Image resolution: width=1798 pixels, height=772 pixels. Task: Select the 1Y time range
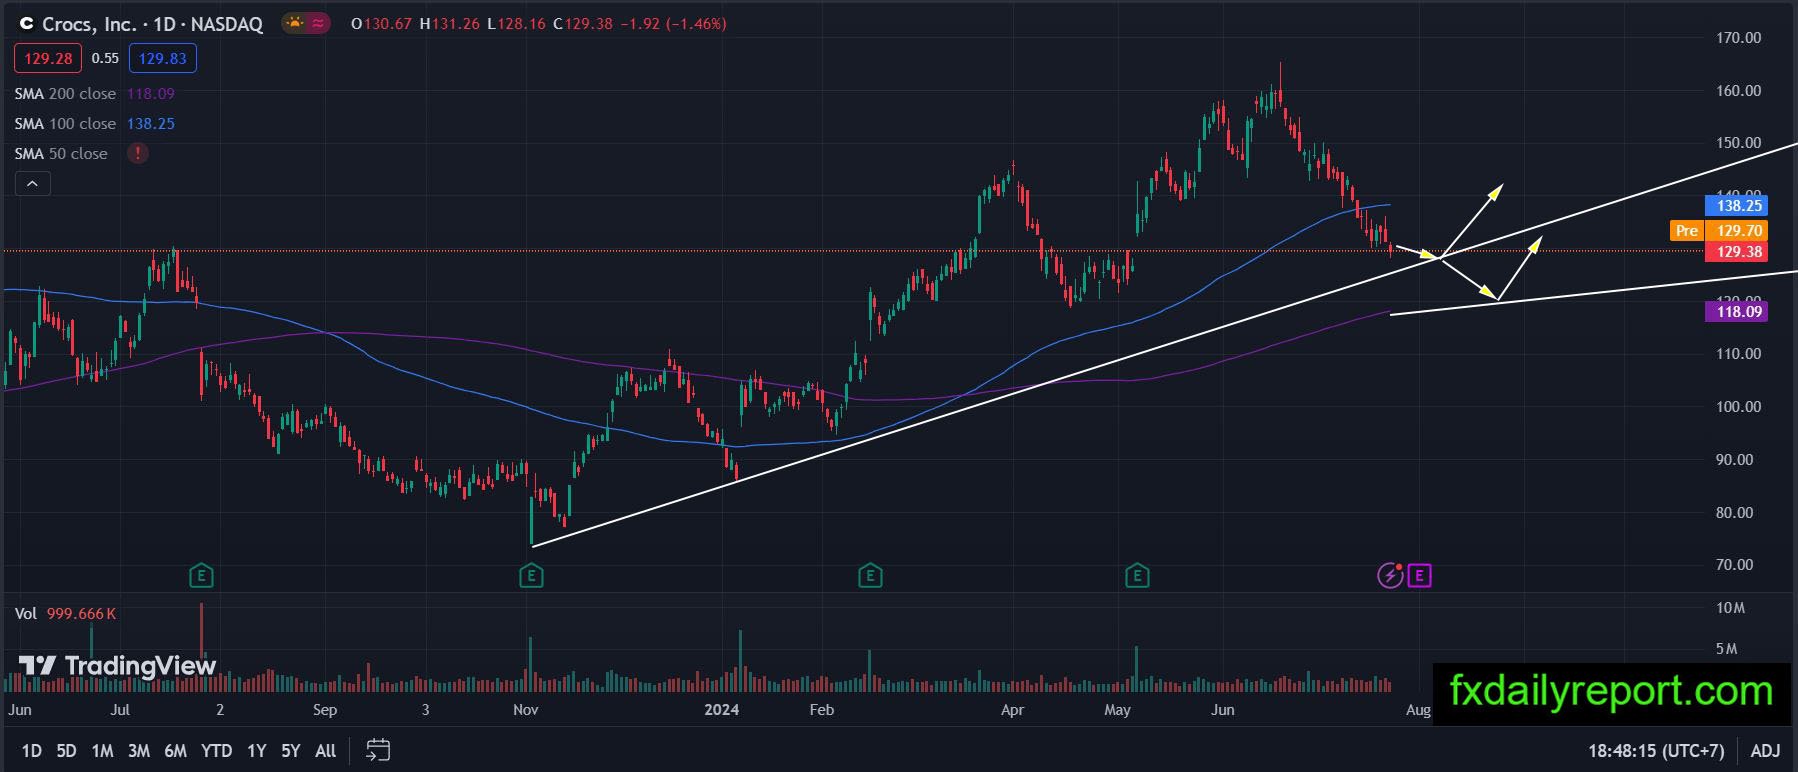point(257,750)
